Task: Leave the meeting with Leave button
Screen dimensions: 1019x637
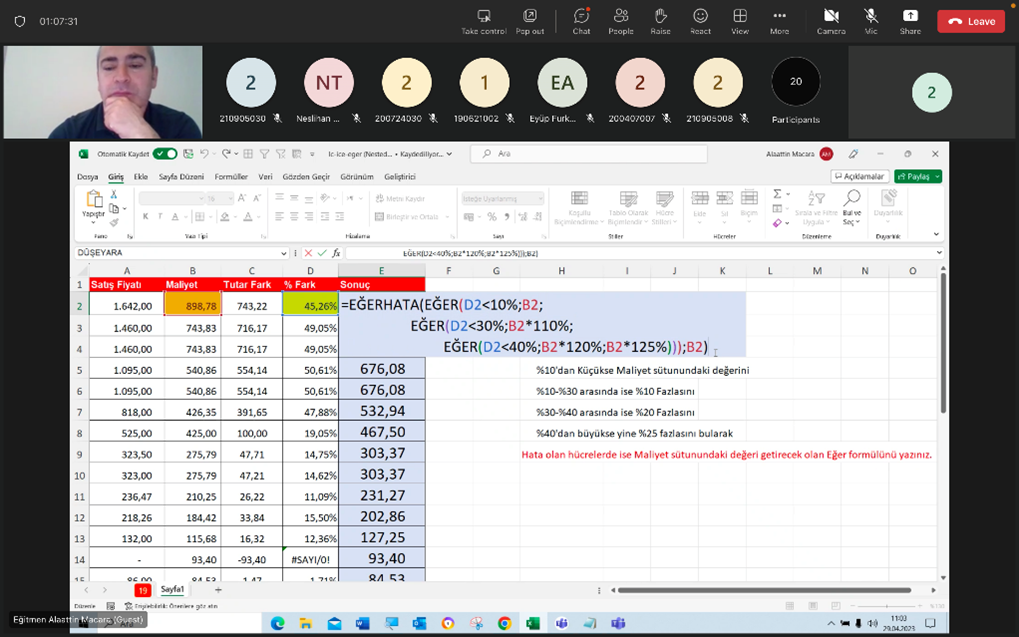Action: (x=971, y=21)
